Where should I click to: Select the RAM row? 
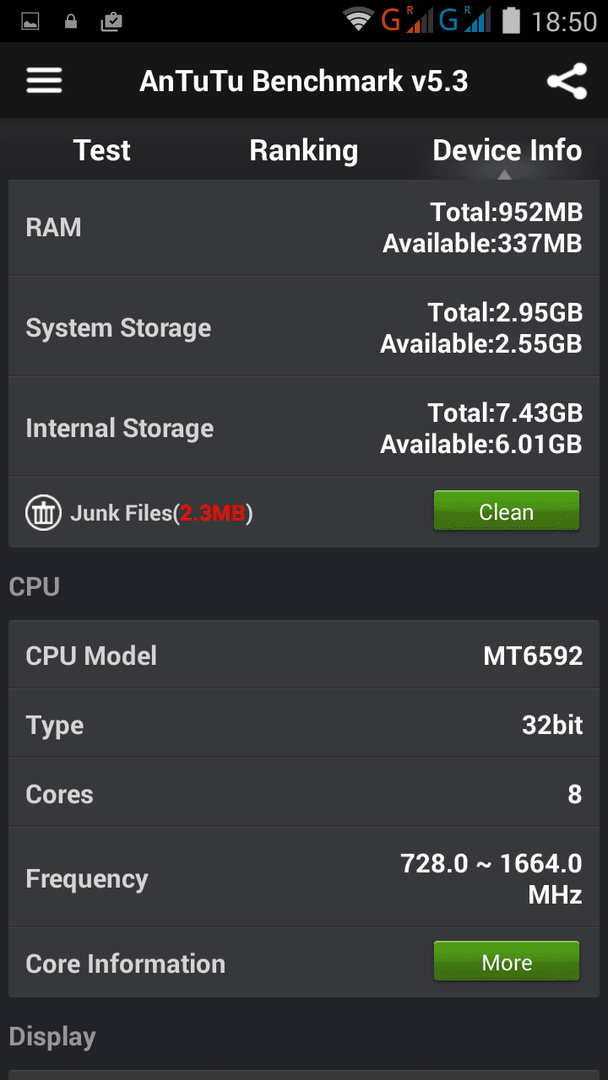pos(304,227)
